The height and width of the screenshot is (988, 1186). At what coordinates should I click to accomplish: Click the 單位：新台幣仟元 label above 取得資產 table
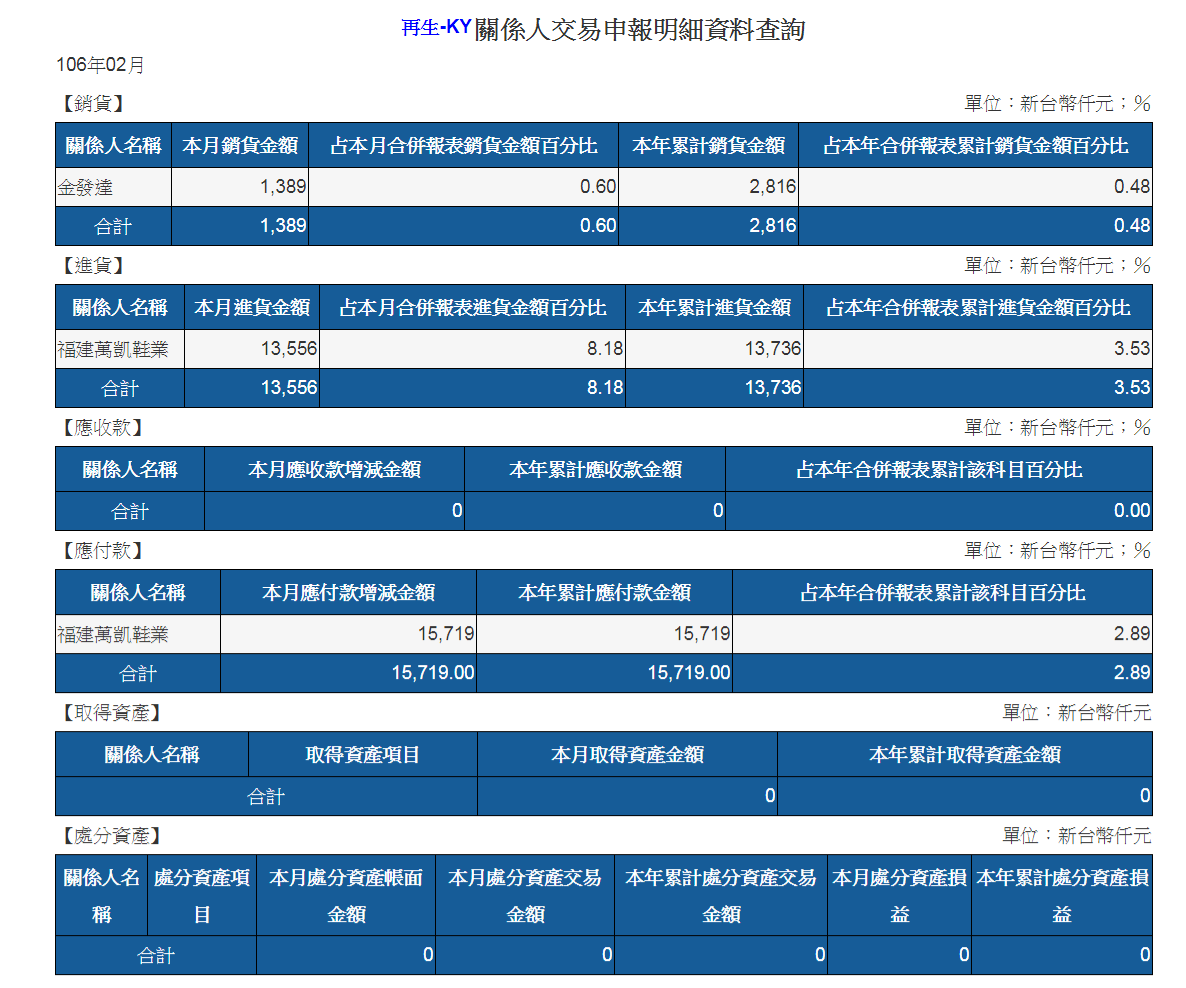[1076, 713]
